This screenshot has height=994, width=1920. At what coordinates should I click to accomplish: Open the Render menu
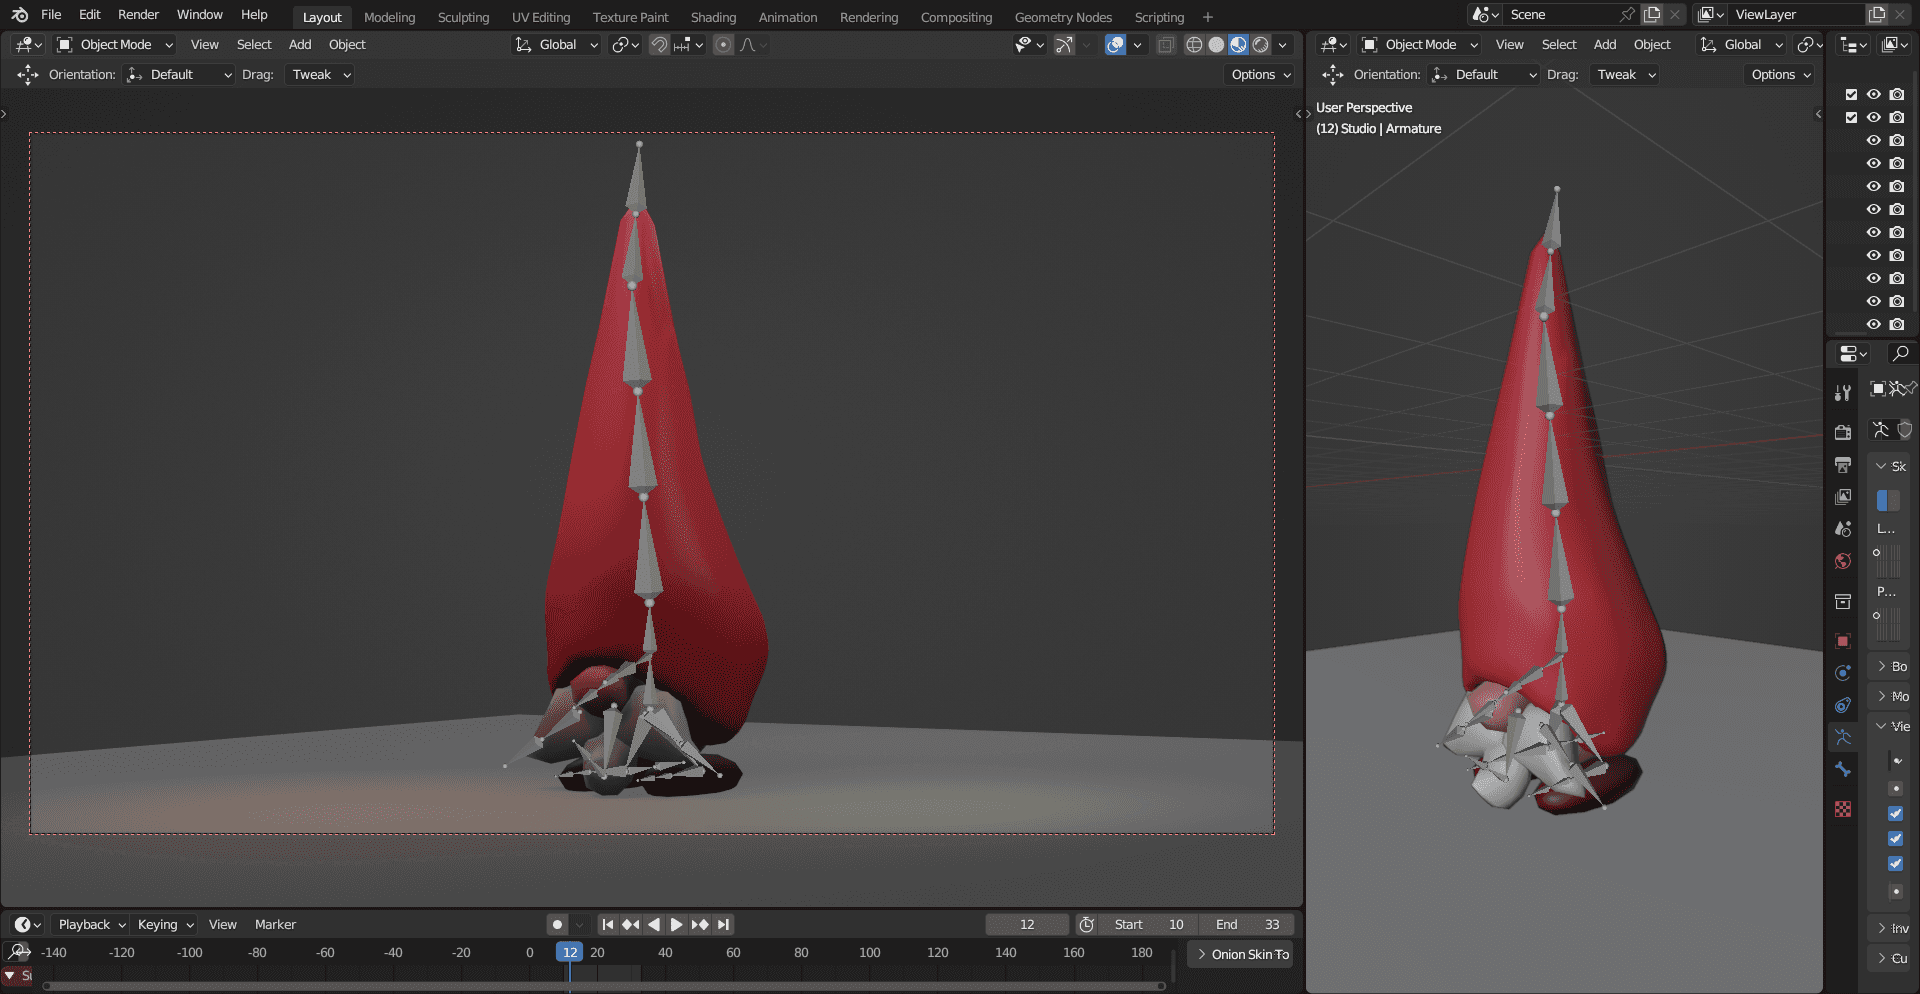tap(138, 15)
